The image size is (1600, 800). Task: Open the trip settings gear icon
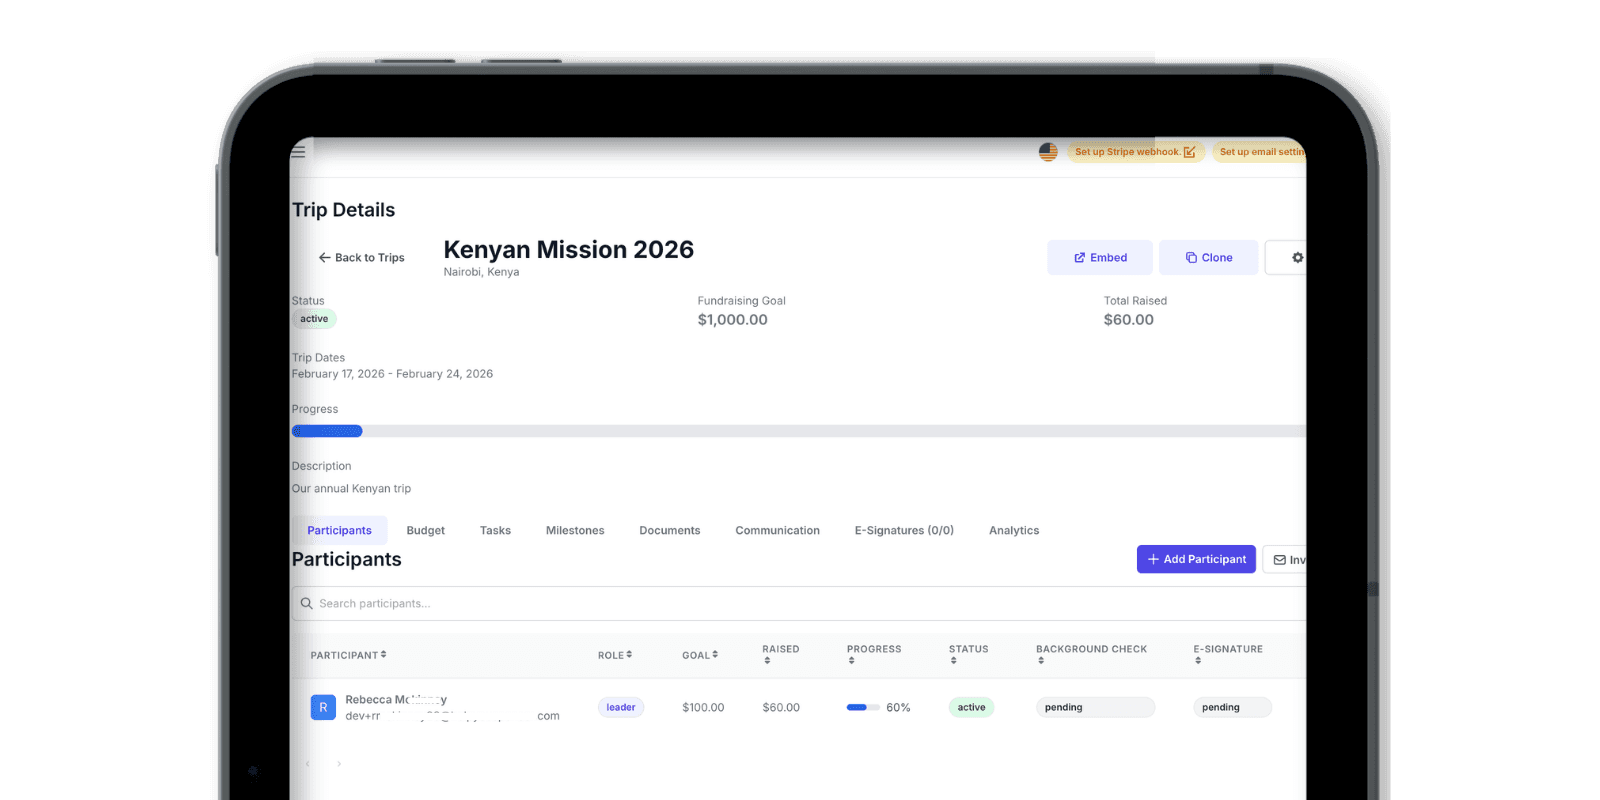tap(1297, 258)
